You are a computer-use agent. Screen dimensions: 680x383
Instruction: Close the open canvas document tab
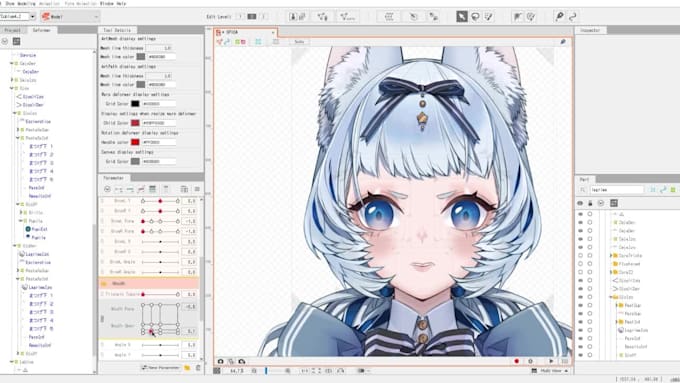point(273,33)
